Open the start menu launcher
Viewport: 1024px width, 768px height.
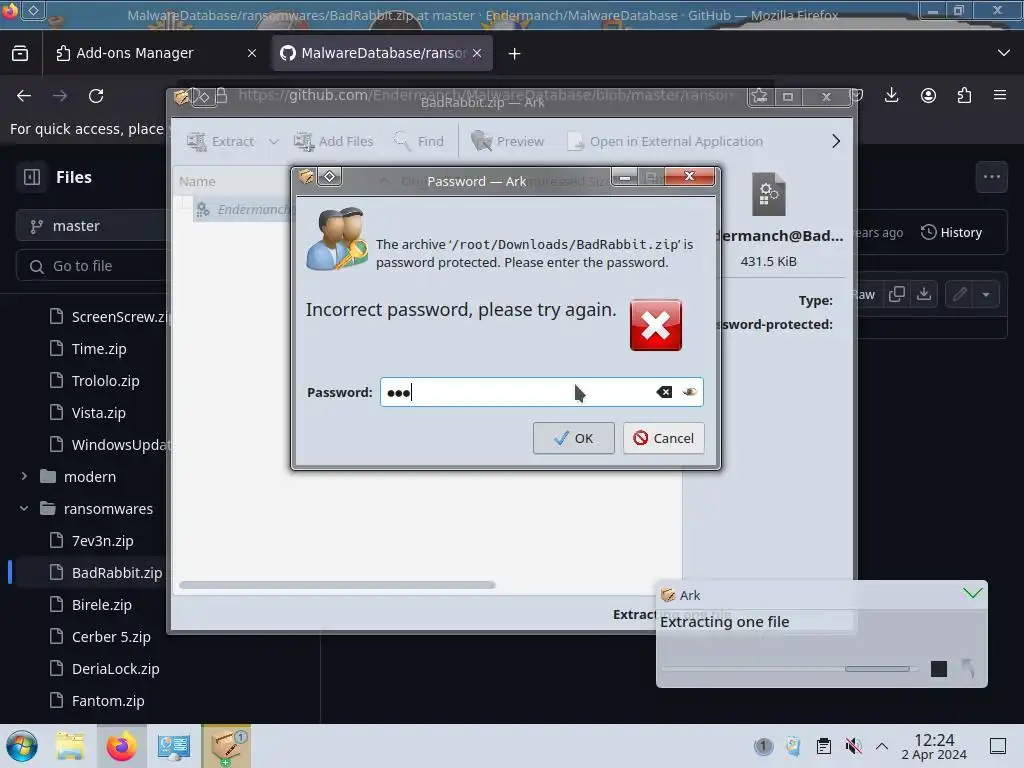pos(22,746)
